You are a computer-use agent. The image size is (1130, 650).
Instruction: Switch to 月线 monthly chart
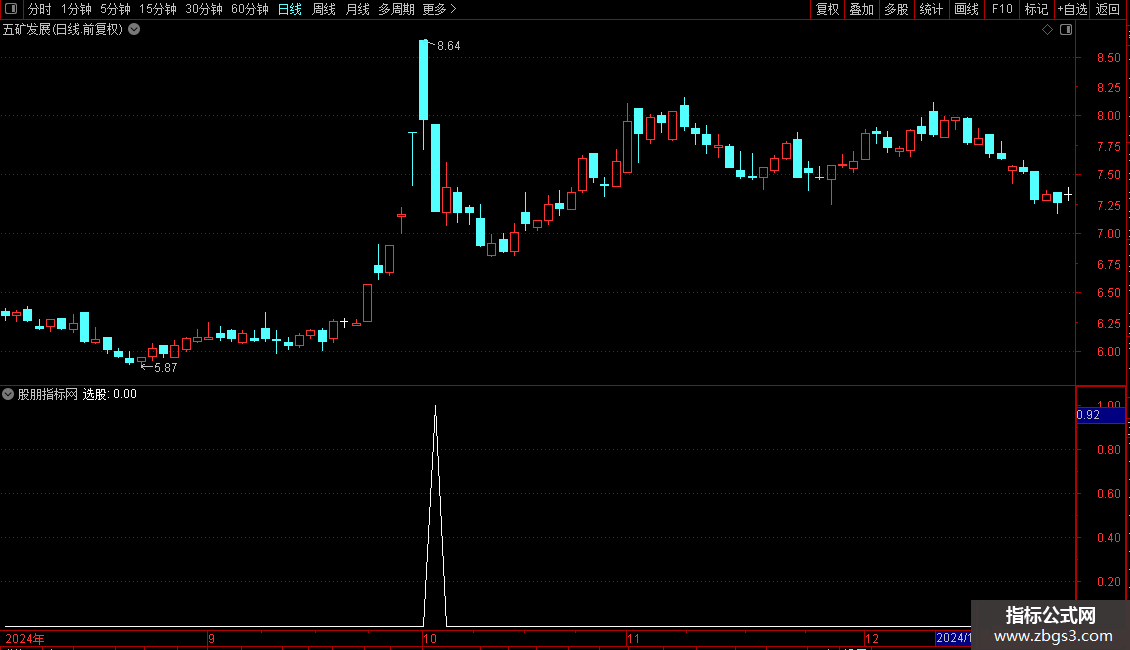click(x=357, y=9)
